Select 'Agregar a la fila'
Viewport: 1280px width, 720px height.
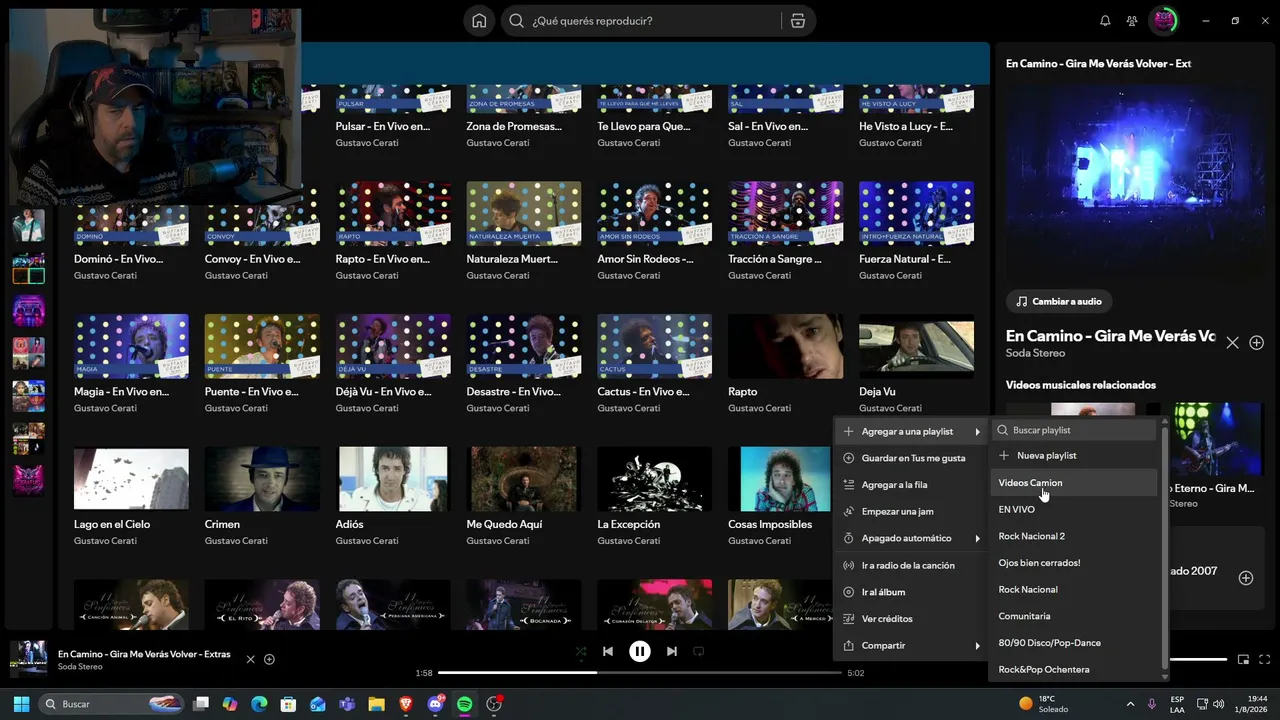coord(911,485)
